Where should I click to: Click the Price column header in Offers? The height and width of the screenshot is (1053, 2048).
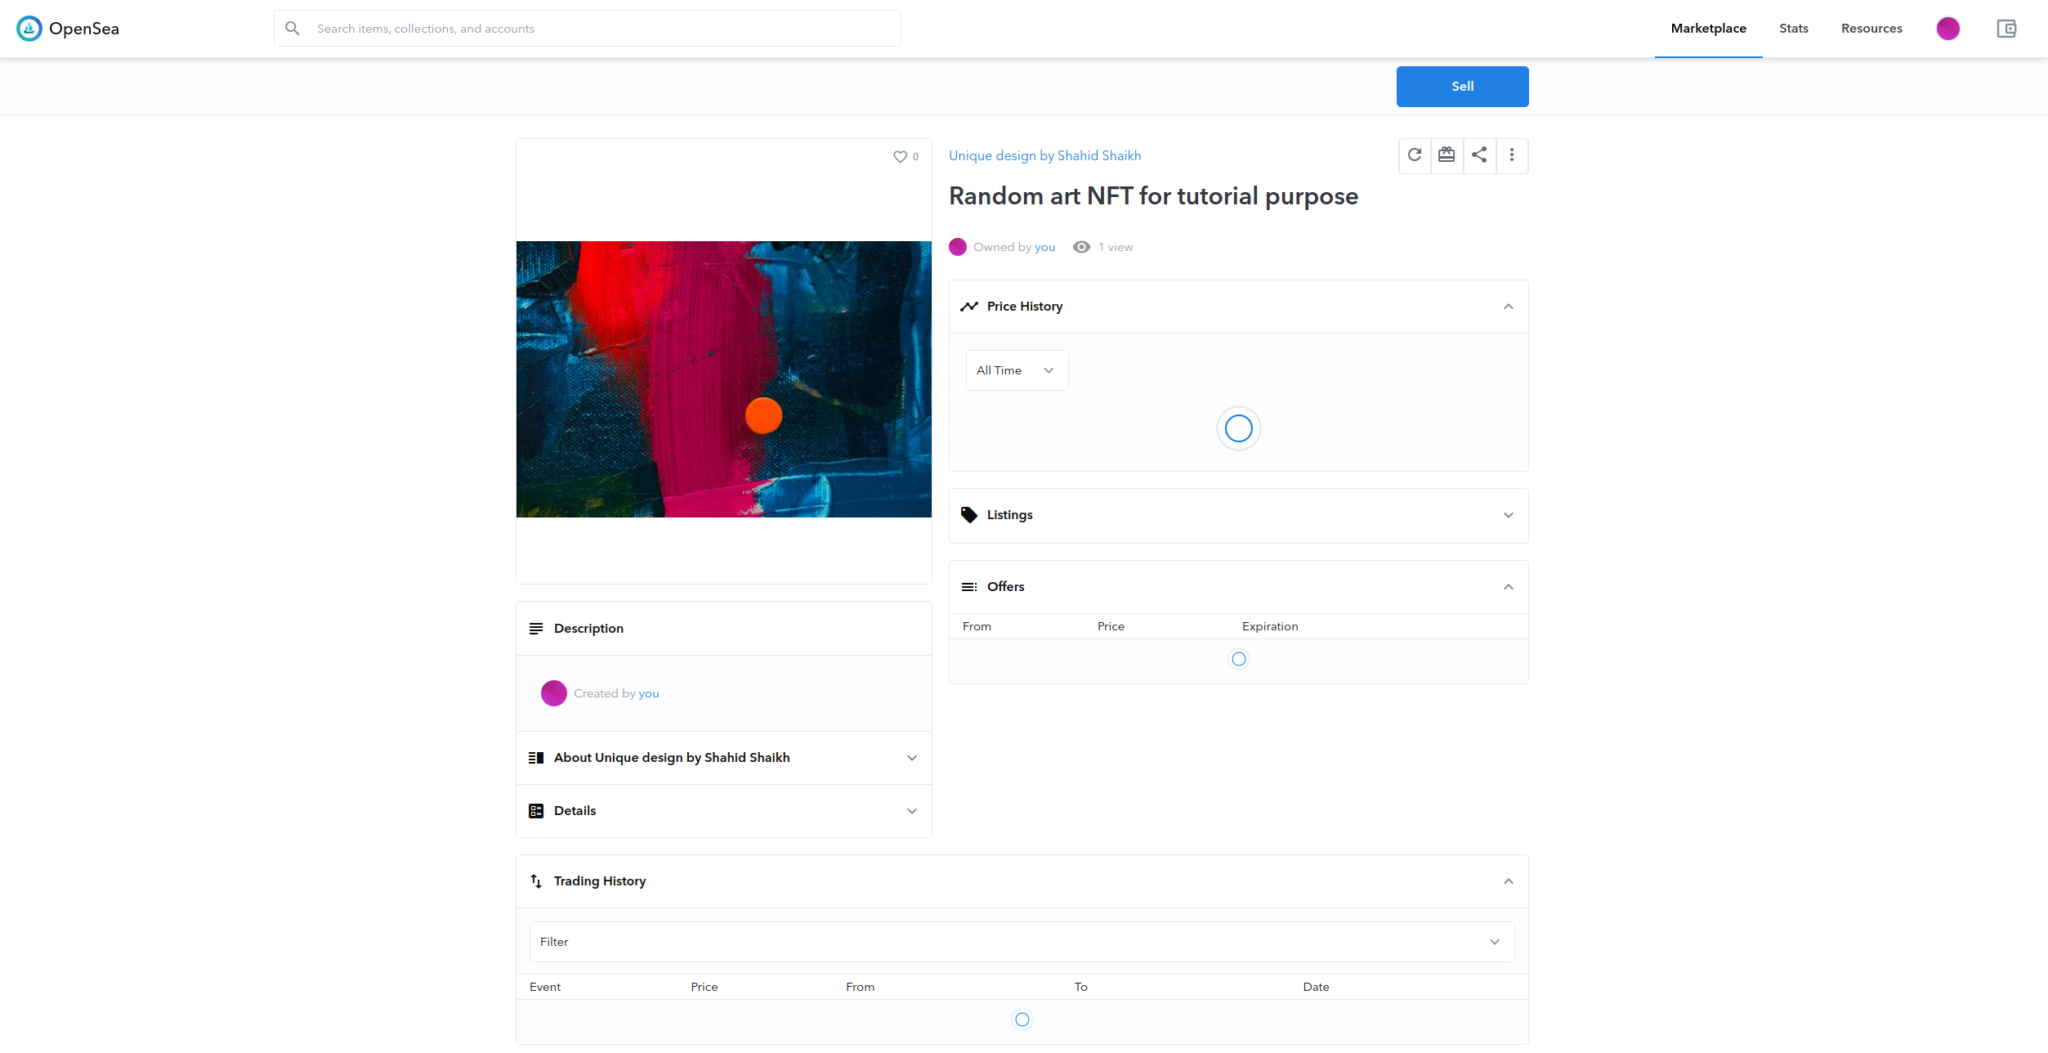1110,626
